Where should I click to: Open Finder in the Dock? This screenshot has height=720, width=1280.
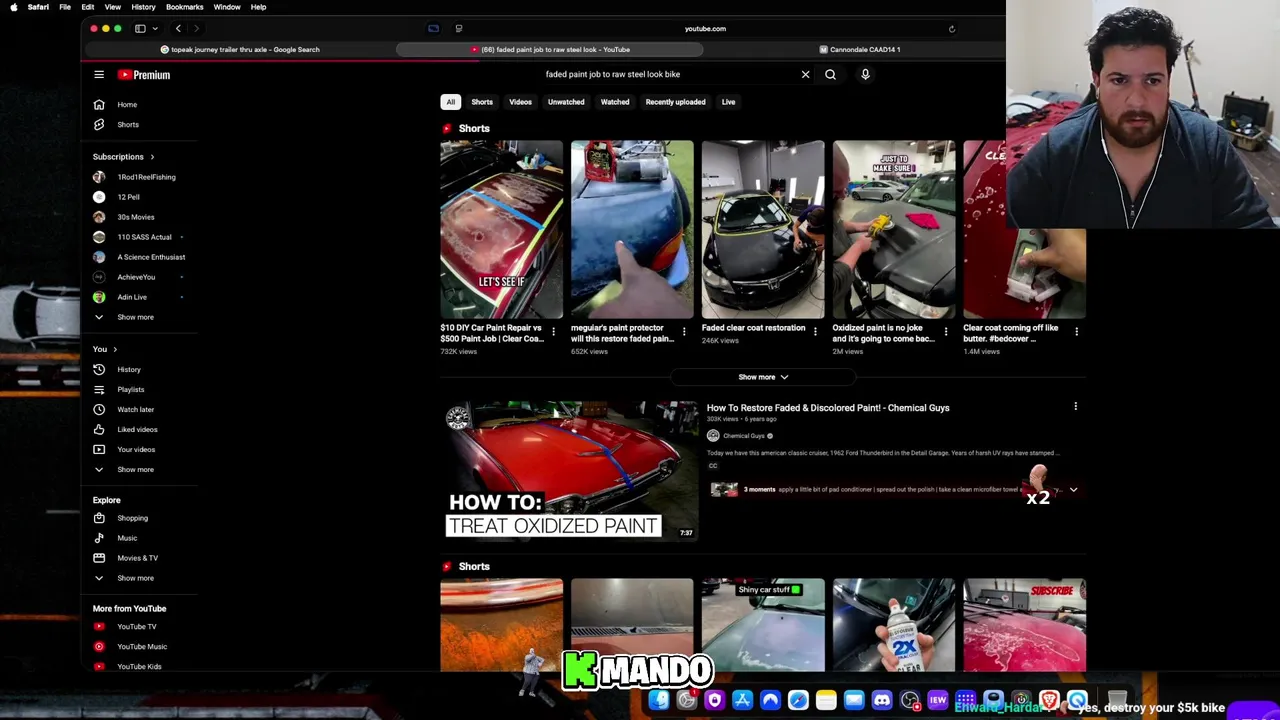(659, 701)
